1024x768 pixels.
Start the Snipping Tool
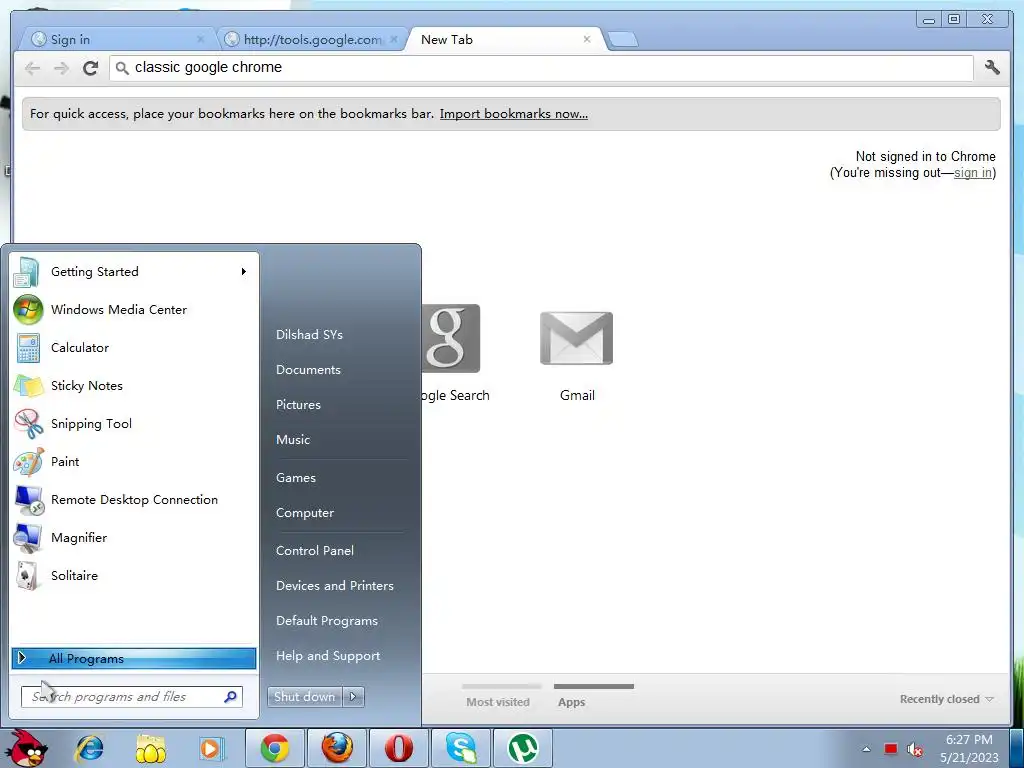tap(134, 423)
